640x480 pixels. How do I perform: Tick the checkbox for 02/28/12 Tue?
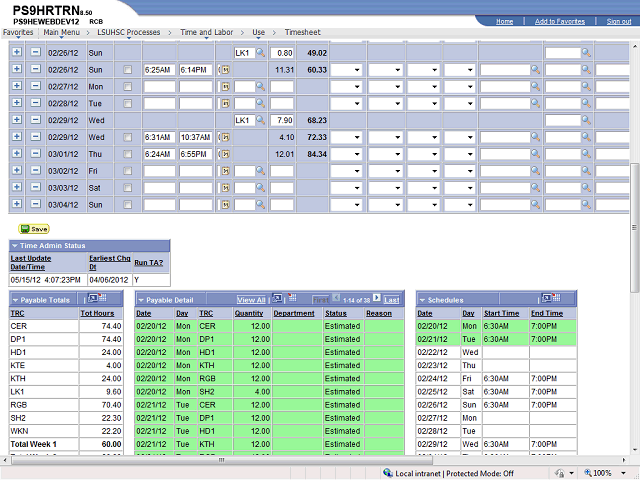[128, 103]
